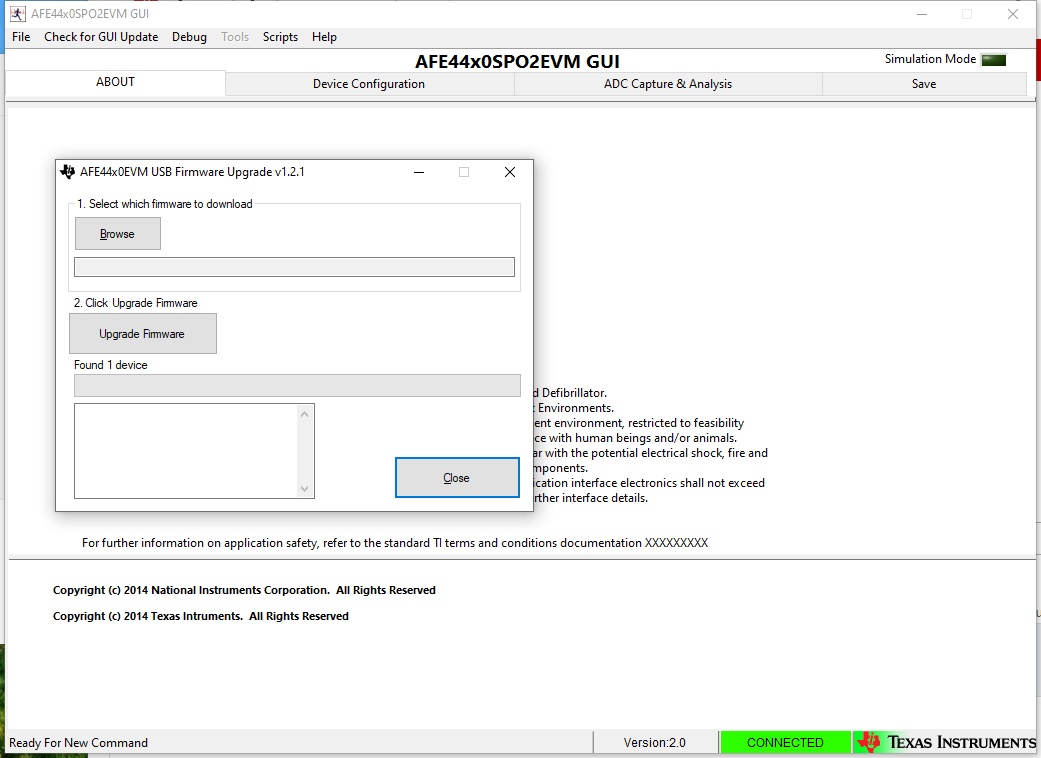Screen dimensions: 1041x758
Task: Click the log scrollbar up arrow
Action: point(305,414)
